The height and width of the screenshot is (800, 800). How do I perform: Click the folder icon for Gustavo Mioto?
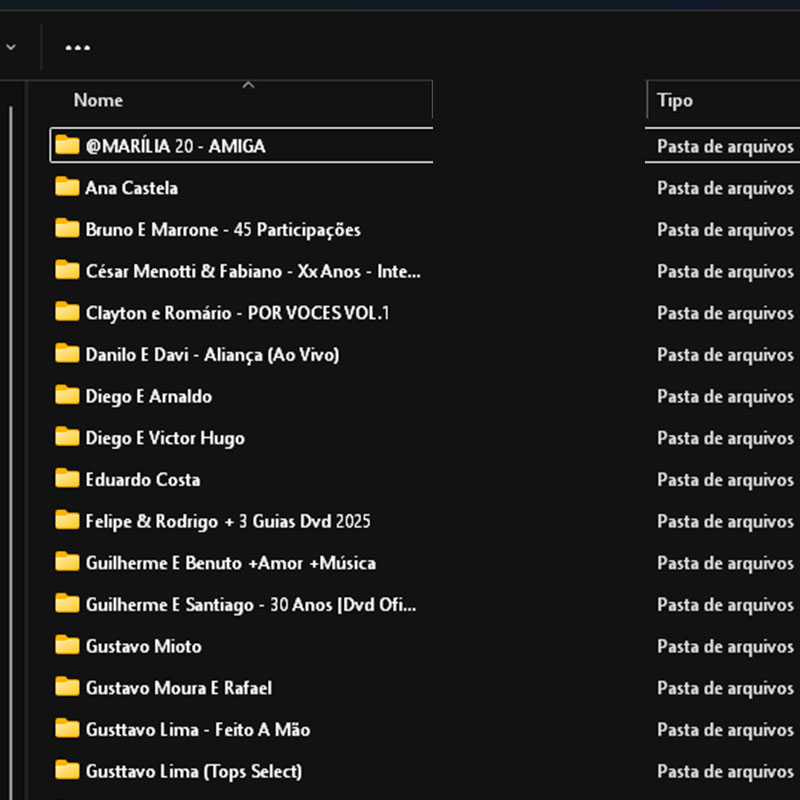tap(67, 645)
